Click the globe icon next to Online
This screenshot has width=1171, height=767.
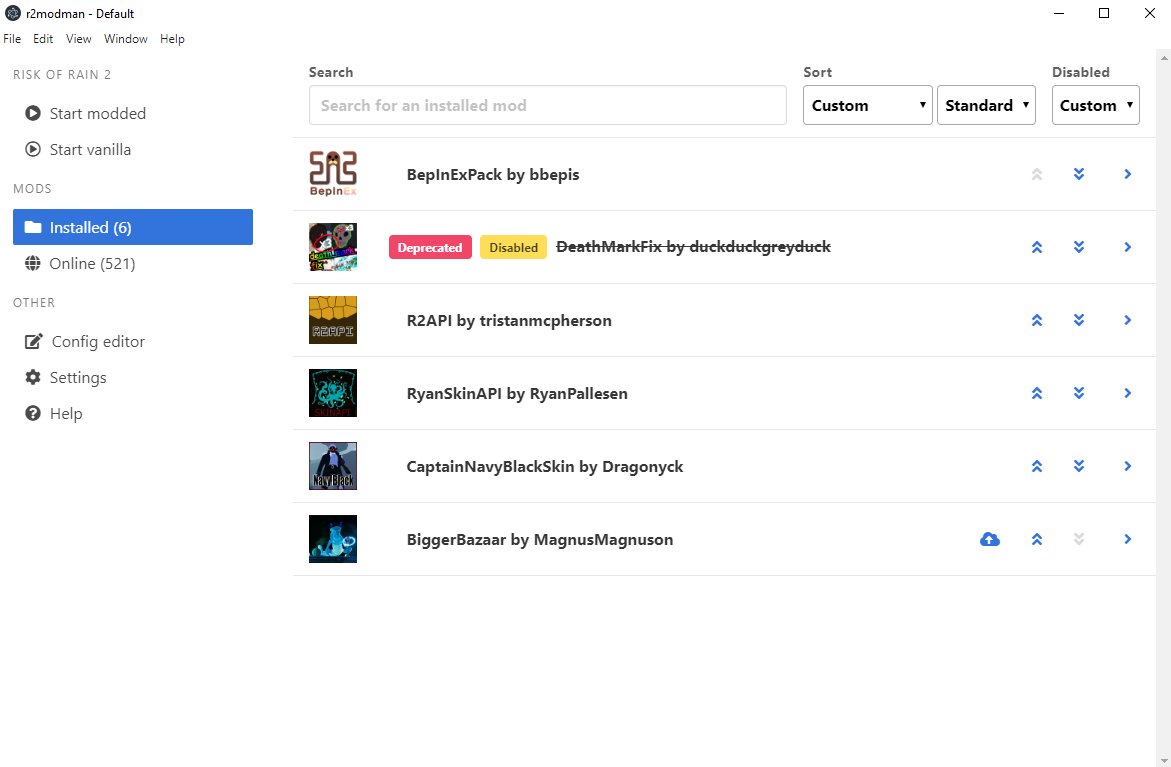pos(33,263)
